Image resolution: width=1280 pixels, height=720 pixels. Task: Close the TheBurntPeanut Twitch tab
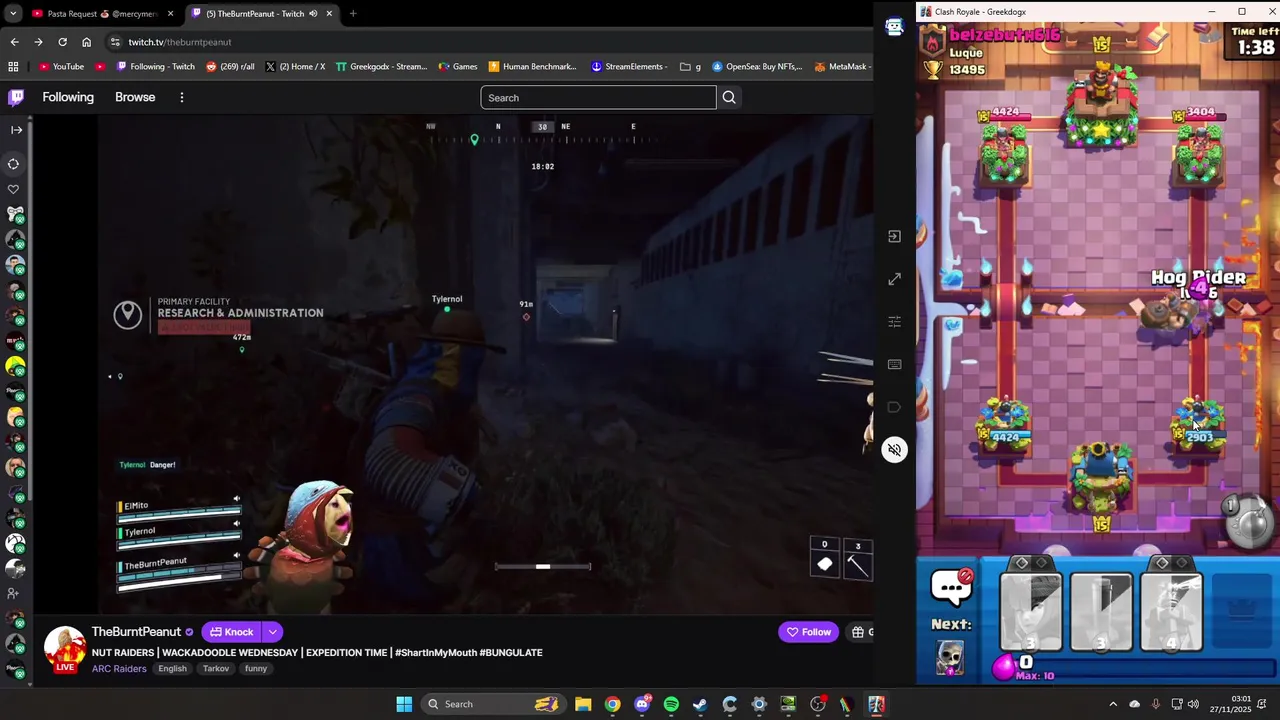click(329, 14)
